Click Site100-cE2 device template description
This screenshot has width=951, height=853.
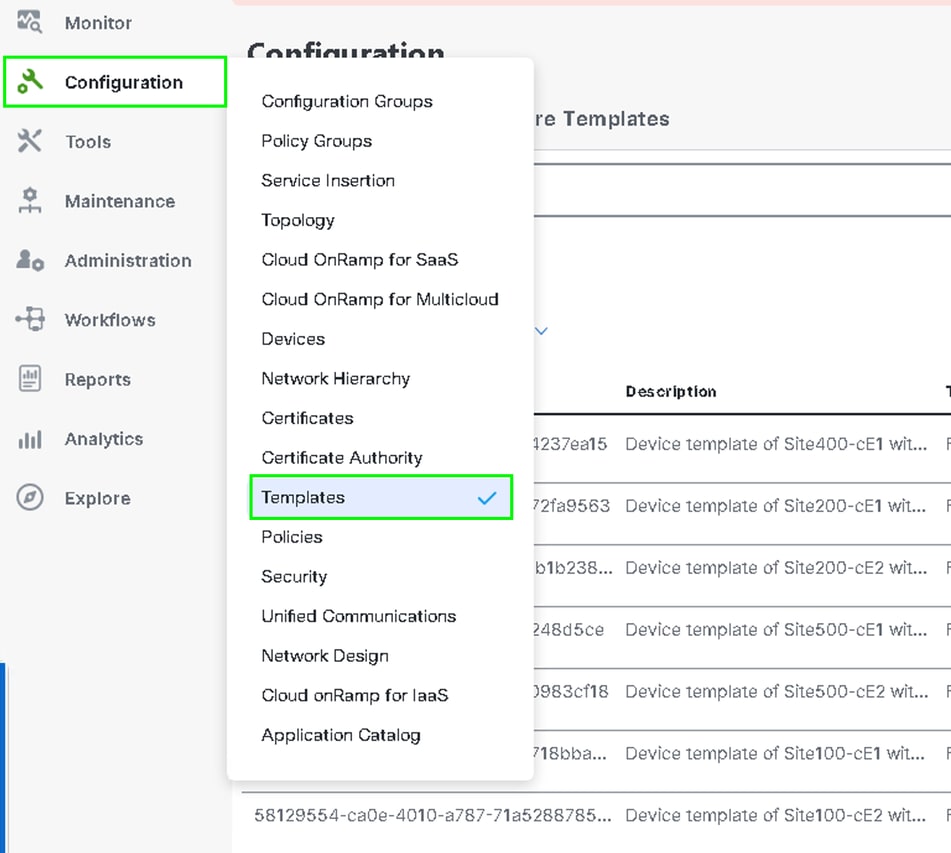click(776, 815)
